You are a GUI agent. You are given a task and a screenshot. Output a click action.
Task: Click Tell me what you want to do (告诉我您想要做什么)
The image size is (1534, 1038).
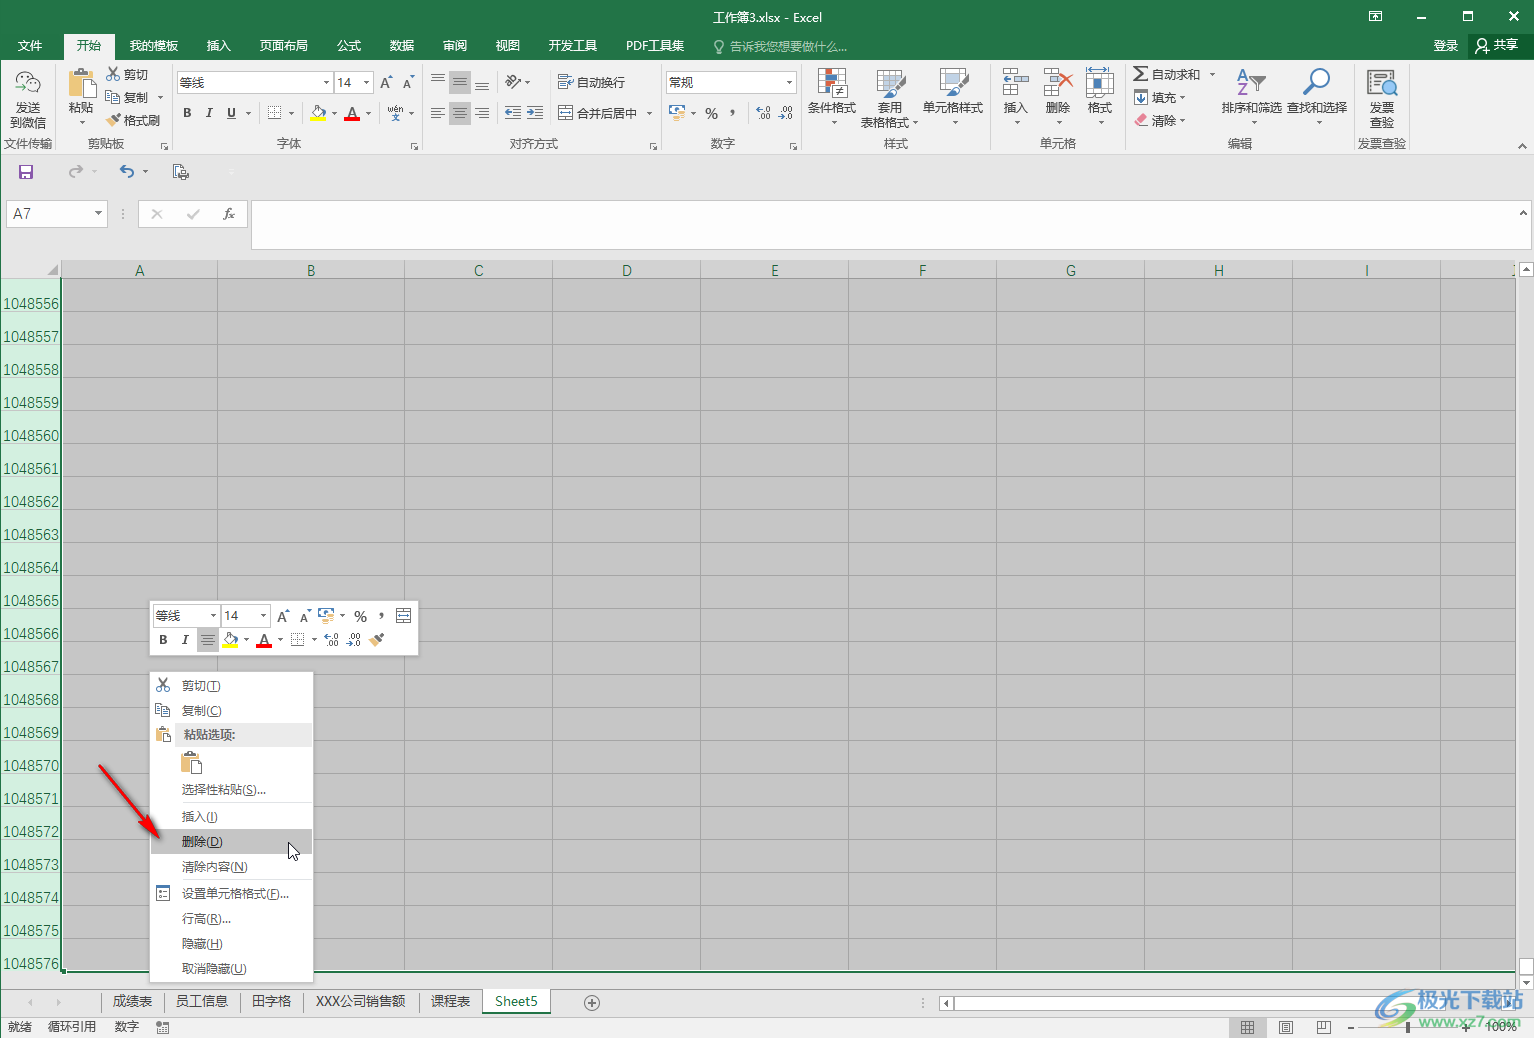pos(780,47)
